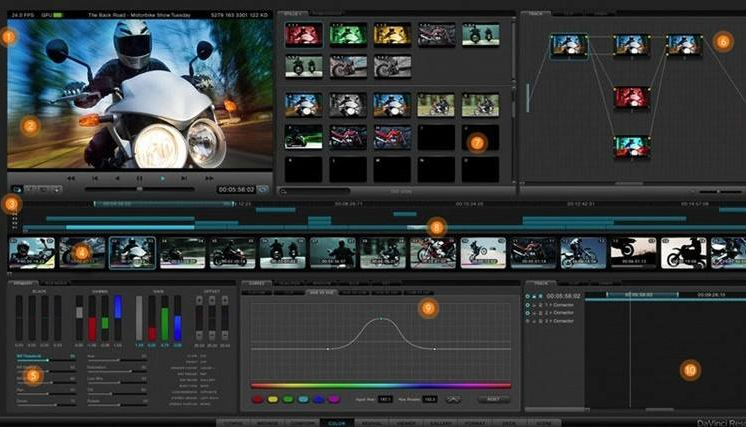746x428 pixels.
Task: Toggle keyframe enable for 2 Corrector row
Action: tap(528, 313)
